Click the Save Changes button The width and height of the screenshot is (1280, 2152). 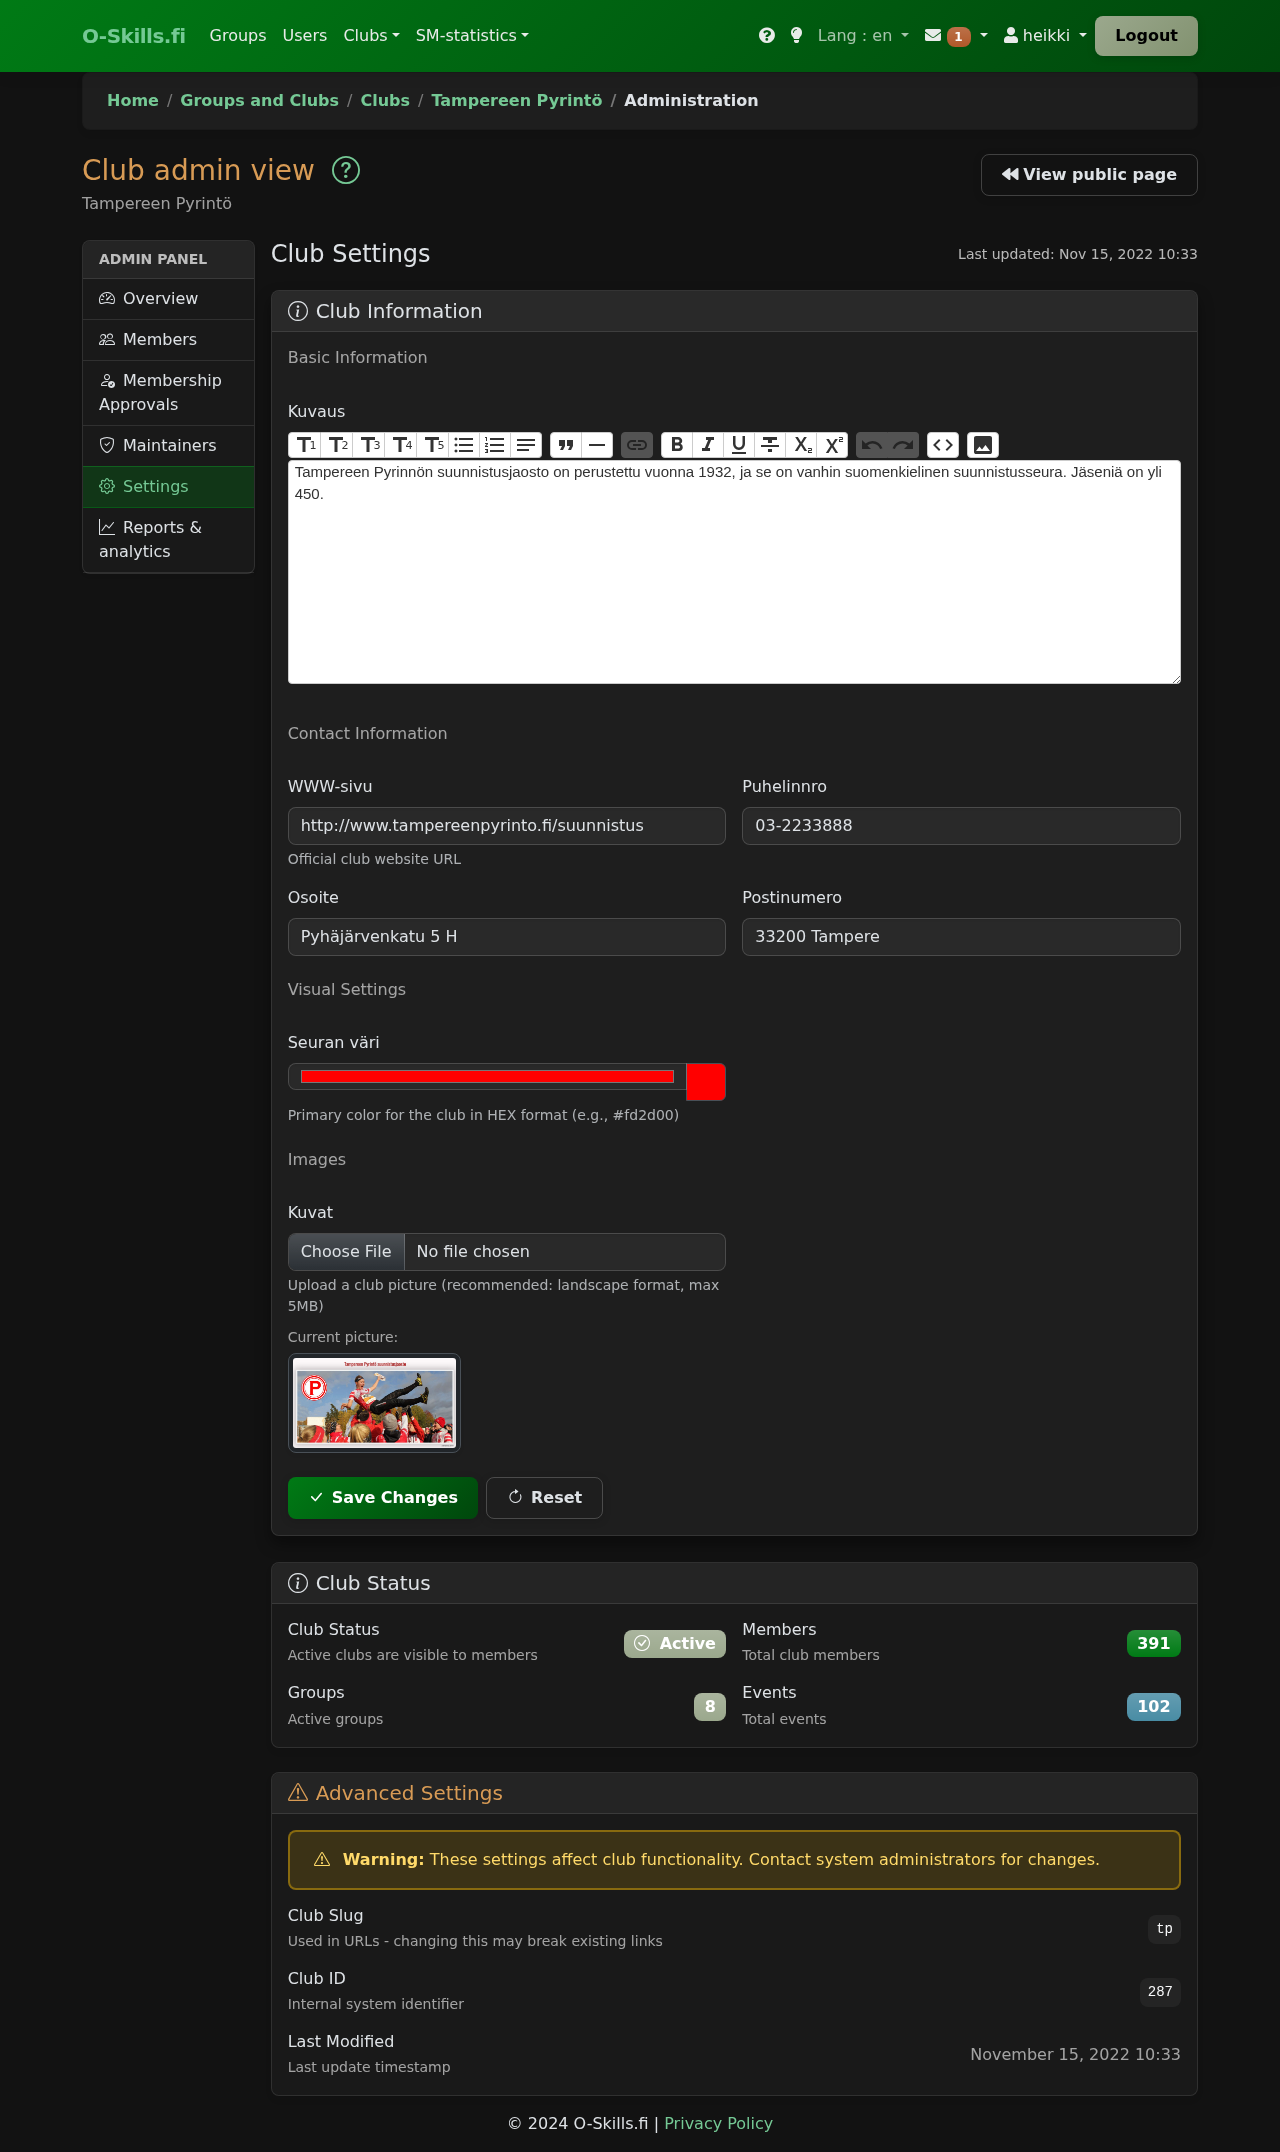[x=383, y=1498]
